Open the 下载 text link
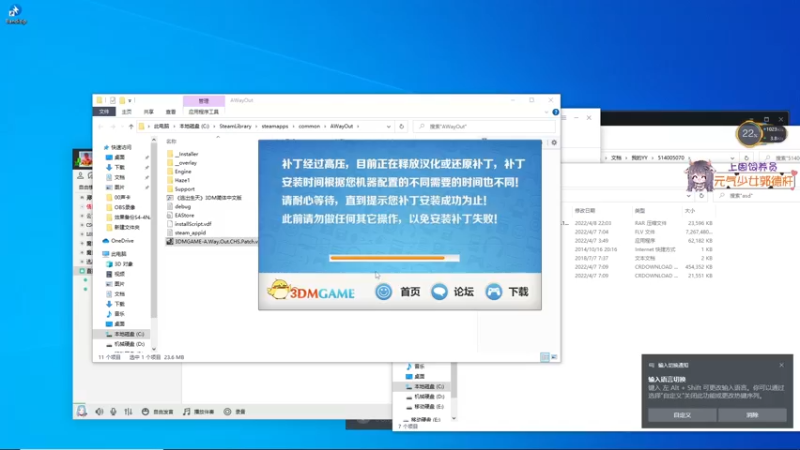 [x=518, y=292]
